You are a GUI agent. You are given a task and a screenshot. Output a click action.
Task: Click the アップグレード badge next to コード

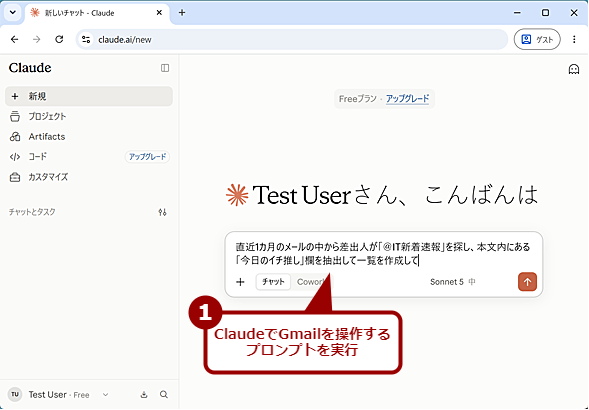click(x=147, y=157)
